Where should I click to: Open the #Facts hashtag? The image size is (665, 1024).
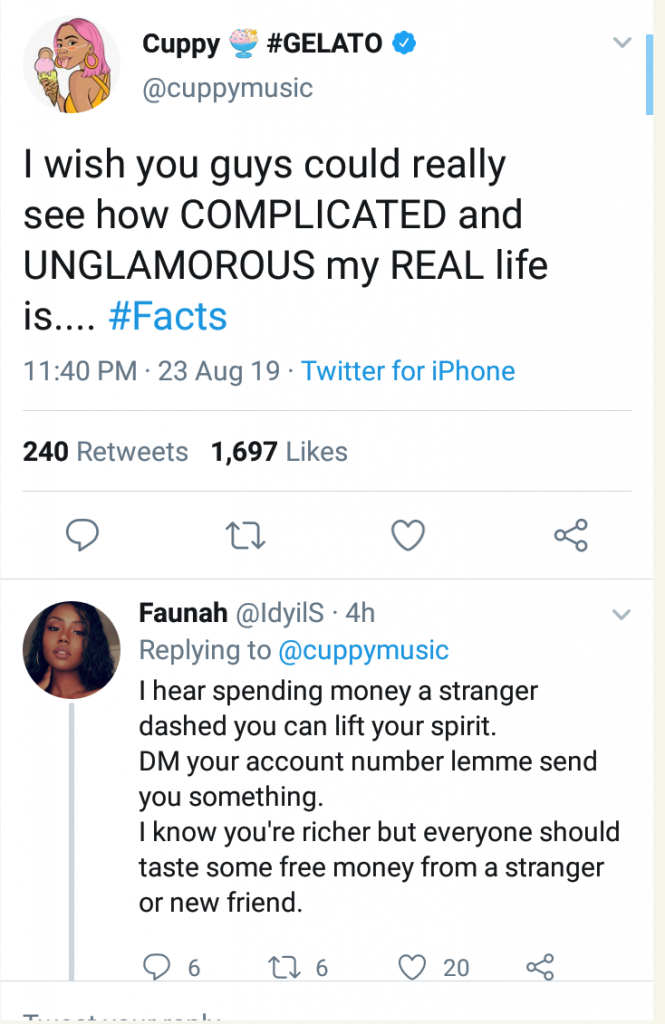(x=167, y=317)
